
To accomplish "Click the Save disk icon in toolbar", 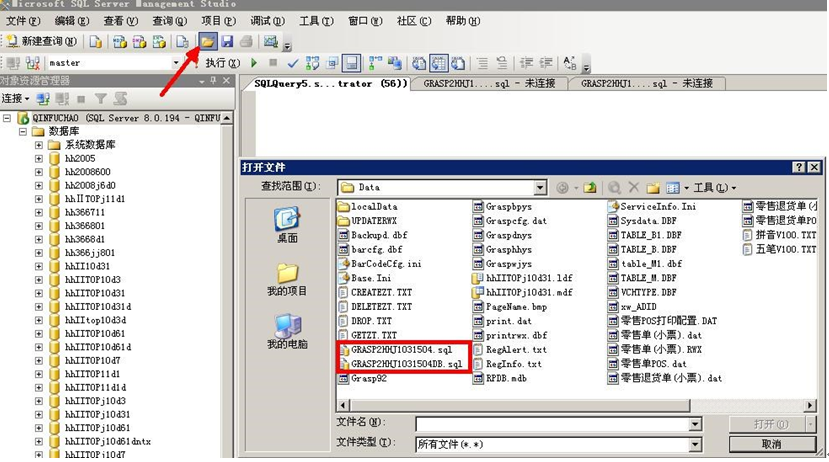I will point(227,41).
